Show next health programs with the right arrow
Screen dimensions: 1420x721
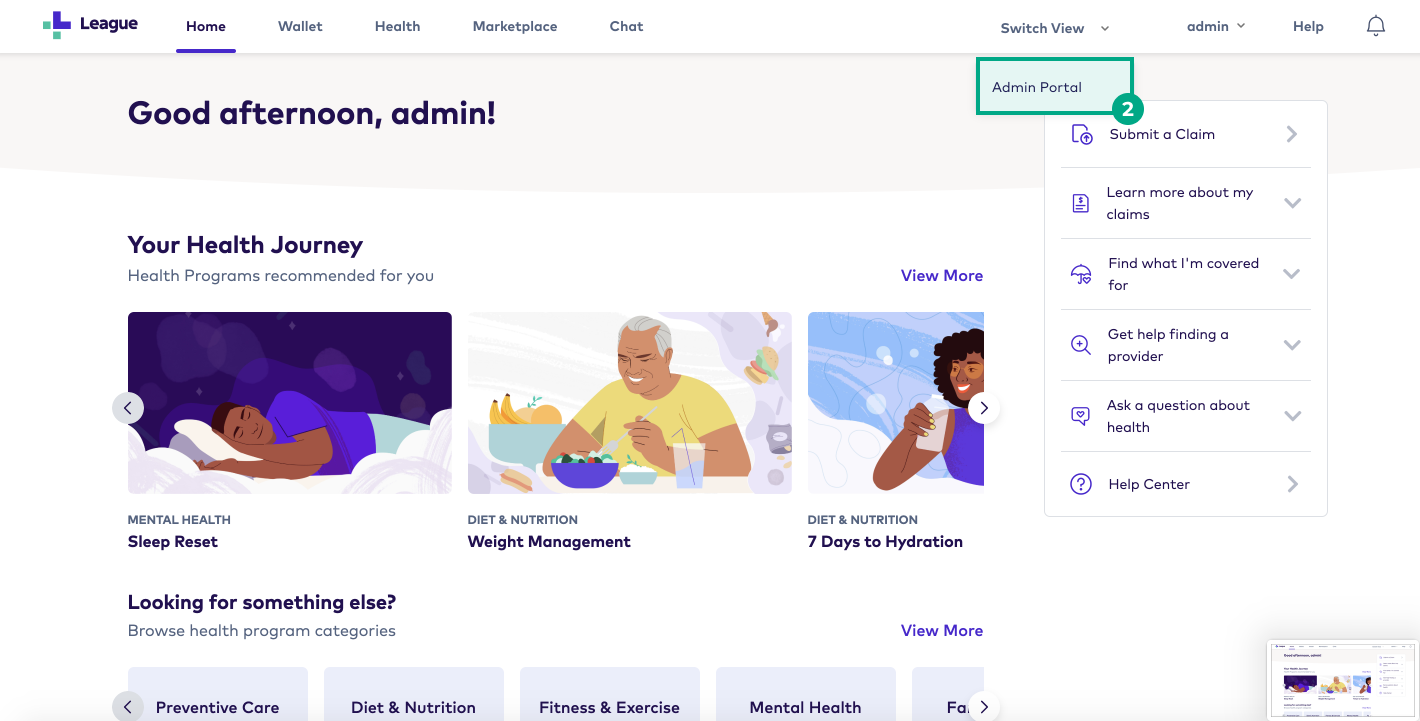tap(984, 408)
